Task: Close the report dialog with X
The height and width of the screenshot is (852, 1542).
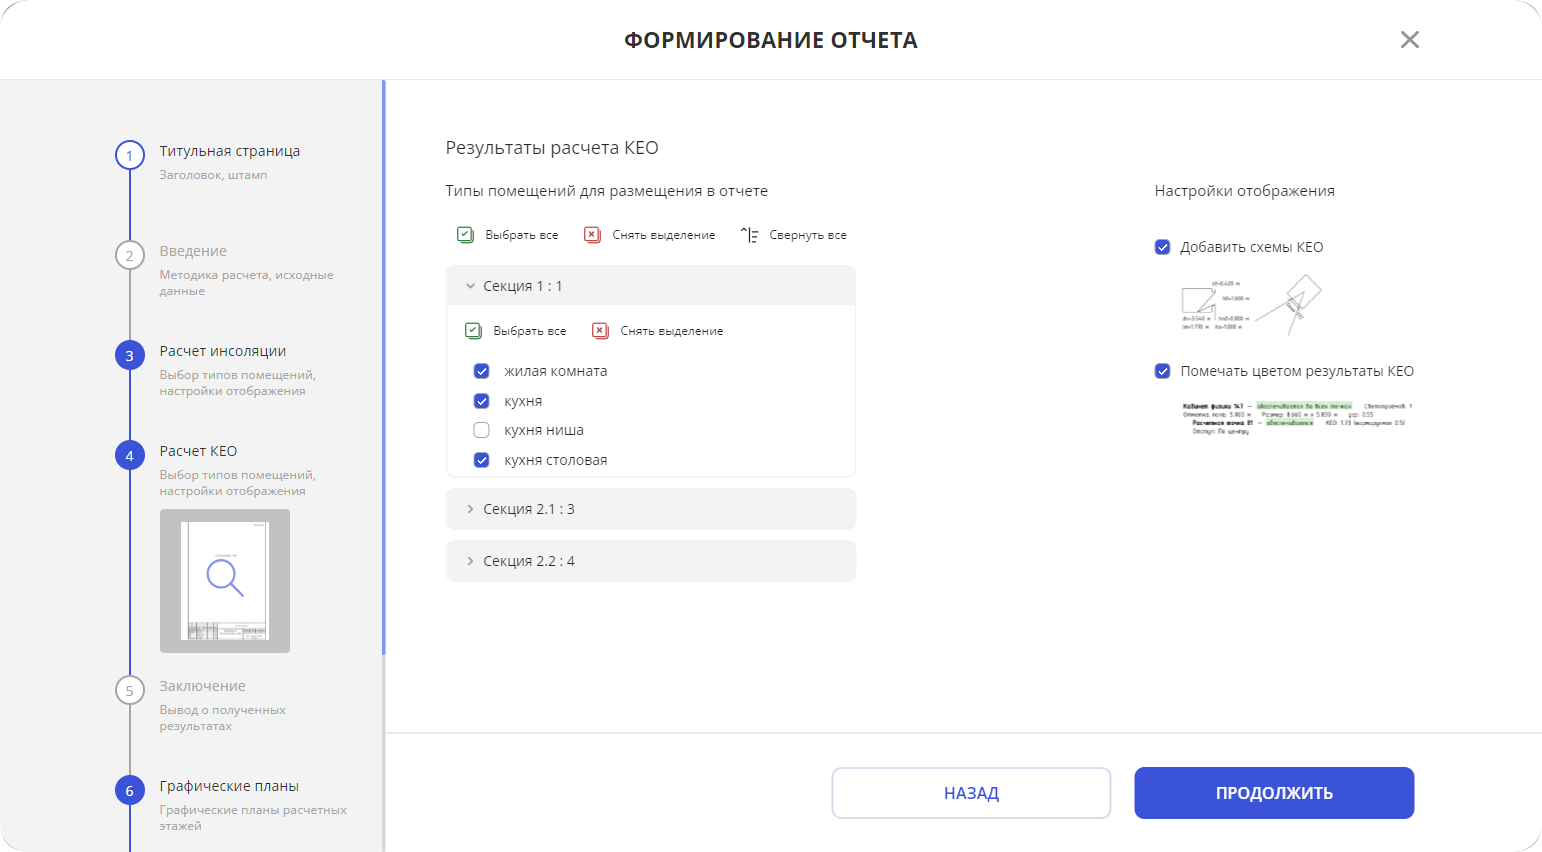Action: (x=1410, y=40)
